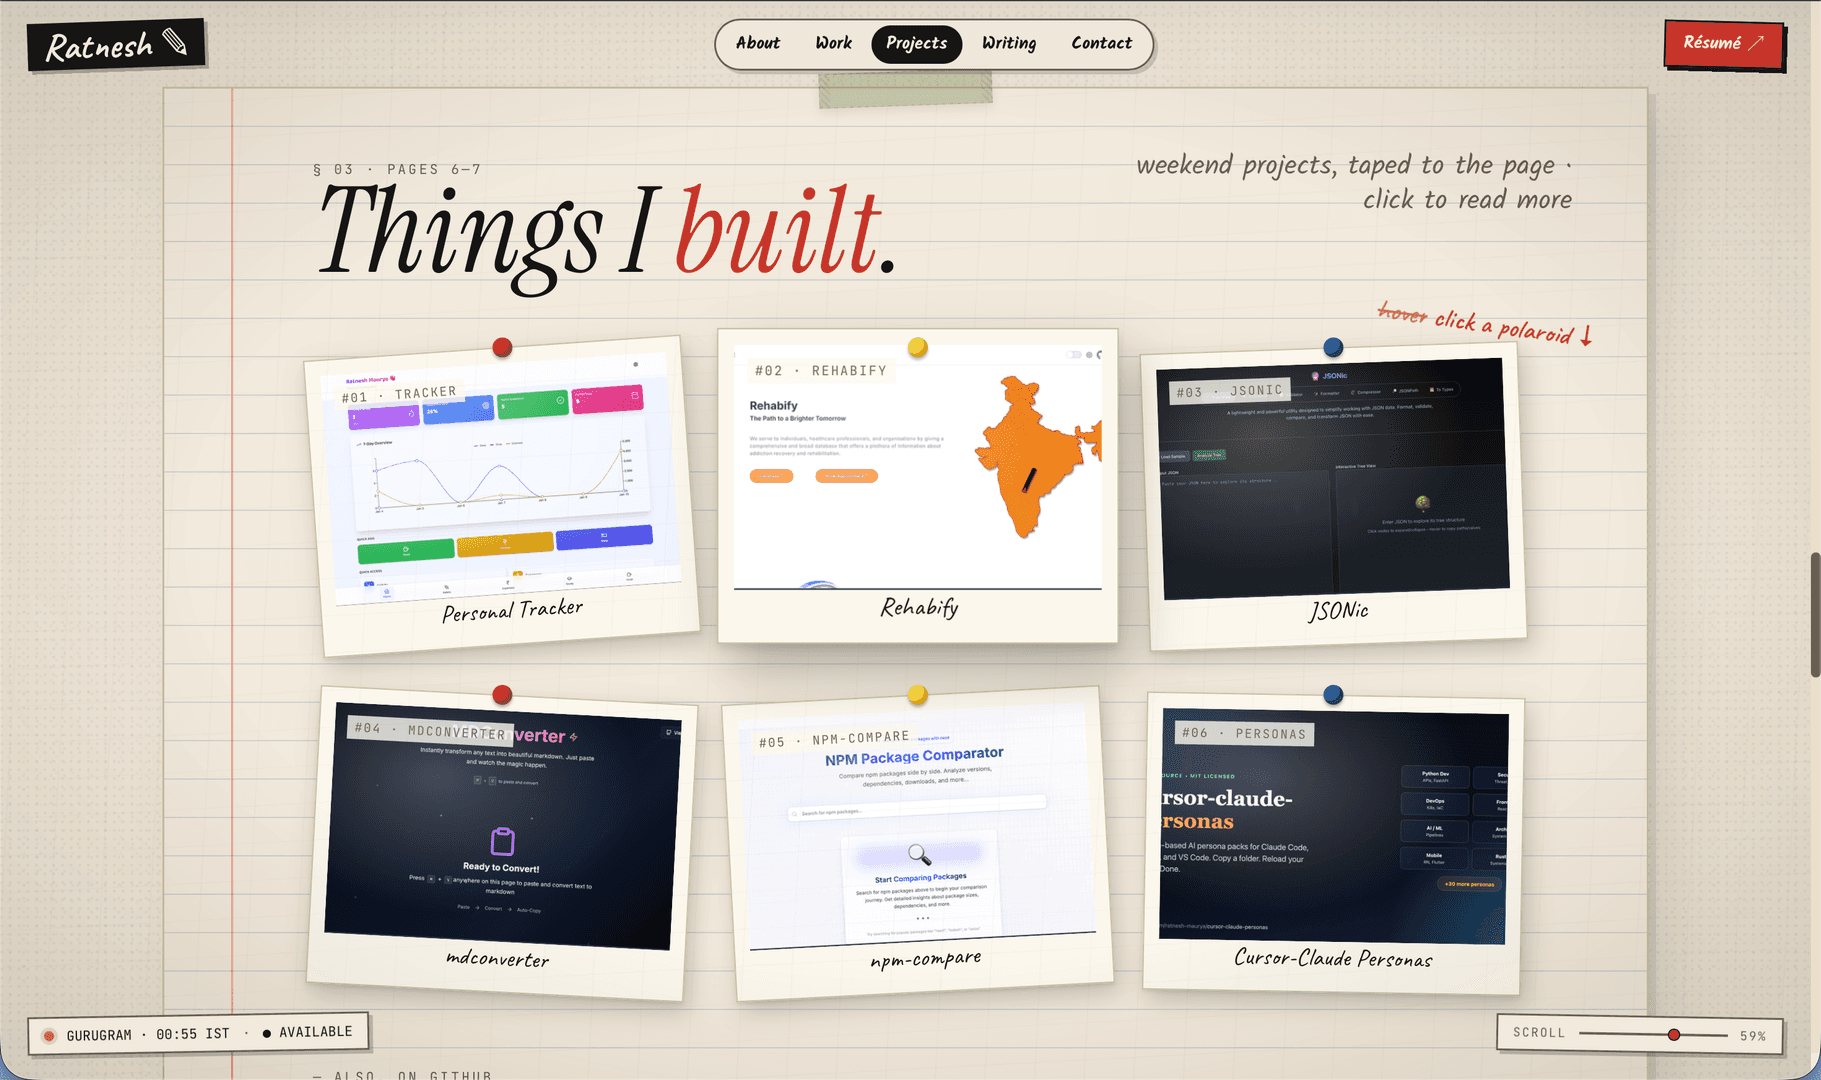The width and height of the screenshot is (1821, 1080).
Task: Click the blue pushpin on JSONic polaroid
Action: pyautogui.click(x=1333, y=347)
